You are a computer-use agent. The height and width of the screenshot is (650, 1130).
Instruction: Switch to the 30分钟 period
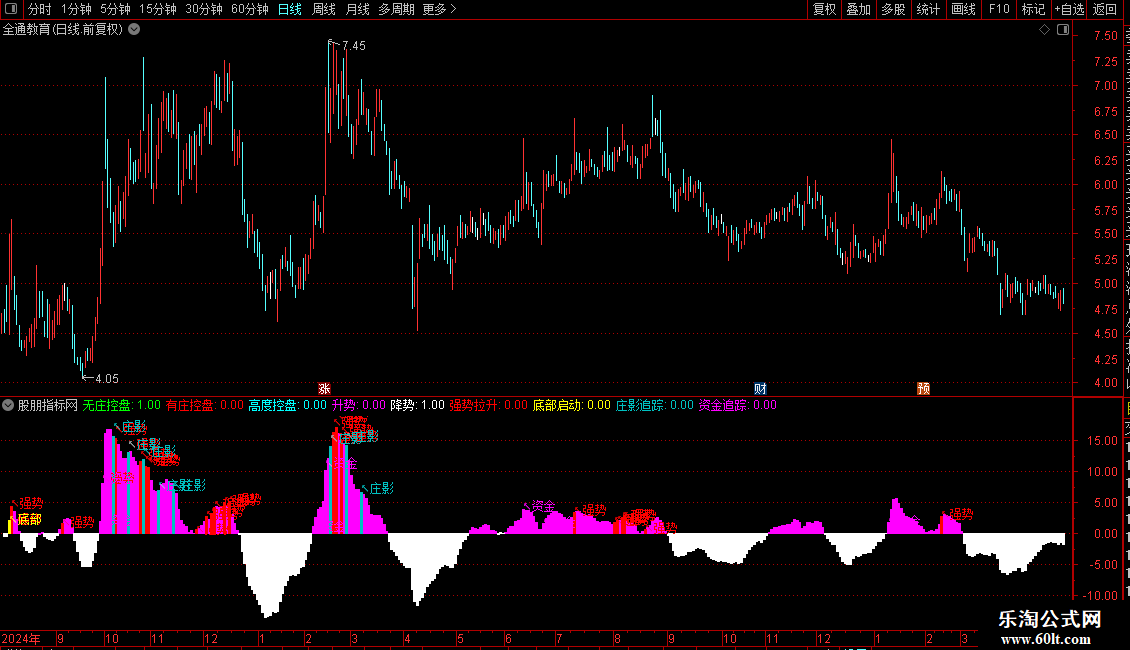[x=204, y=9]
